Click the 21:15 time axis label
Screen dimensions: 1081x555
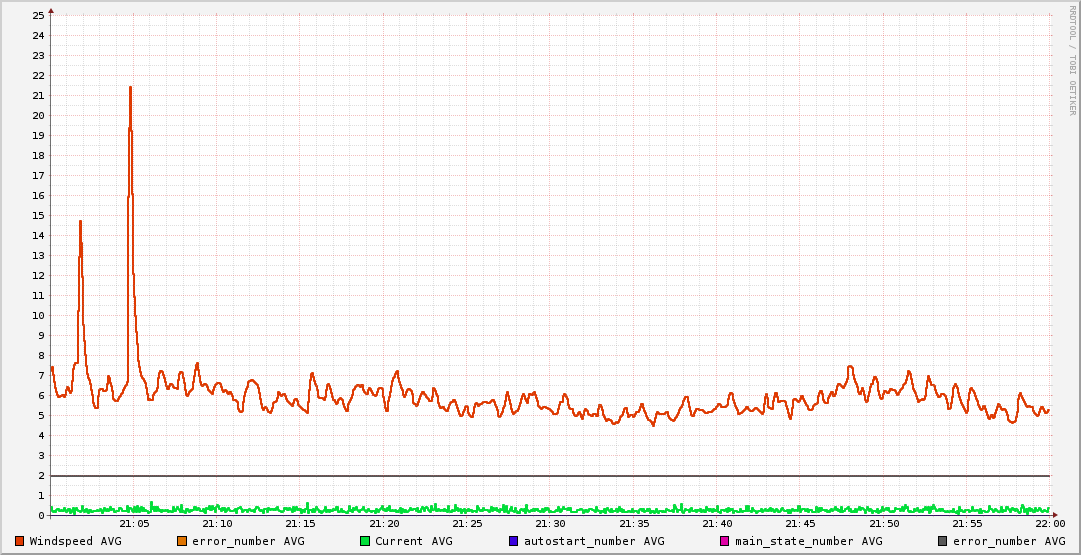point(301,523)
